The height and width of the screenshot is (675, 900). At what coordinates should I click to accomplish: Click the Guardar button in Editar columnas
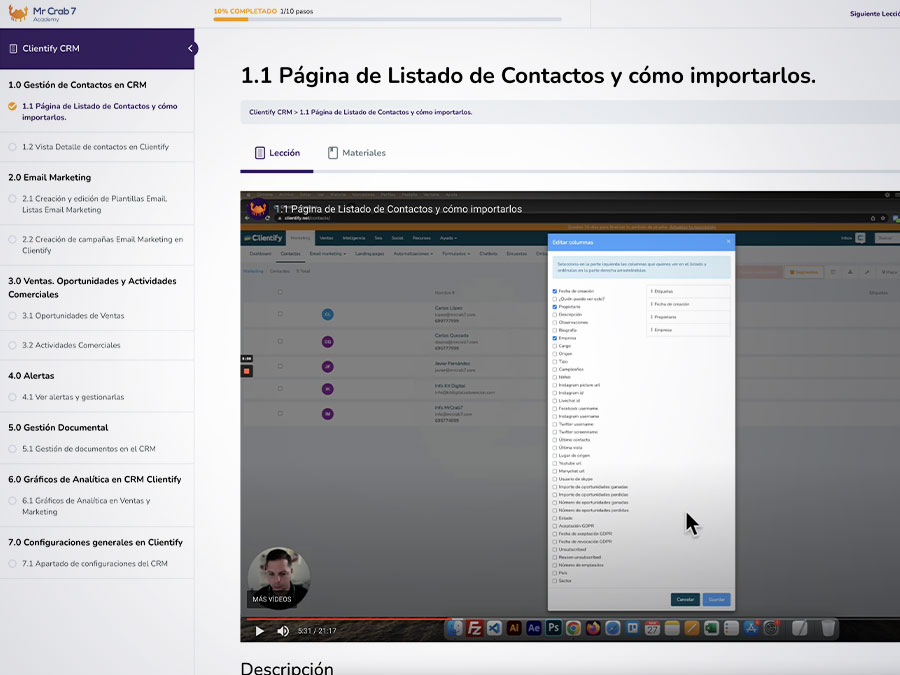[716, 599]
